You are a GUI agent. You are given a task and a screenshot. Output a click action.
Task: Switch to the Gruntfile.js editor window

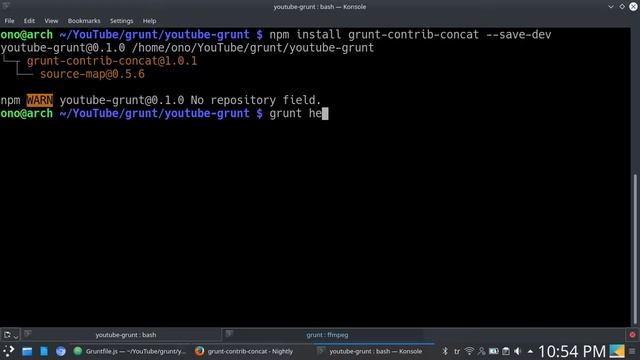(x=130, y=351)
